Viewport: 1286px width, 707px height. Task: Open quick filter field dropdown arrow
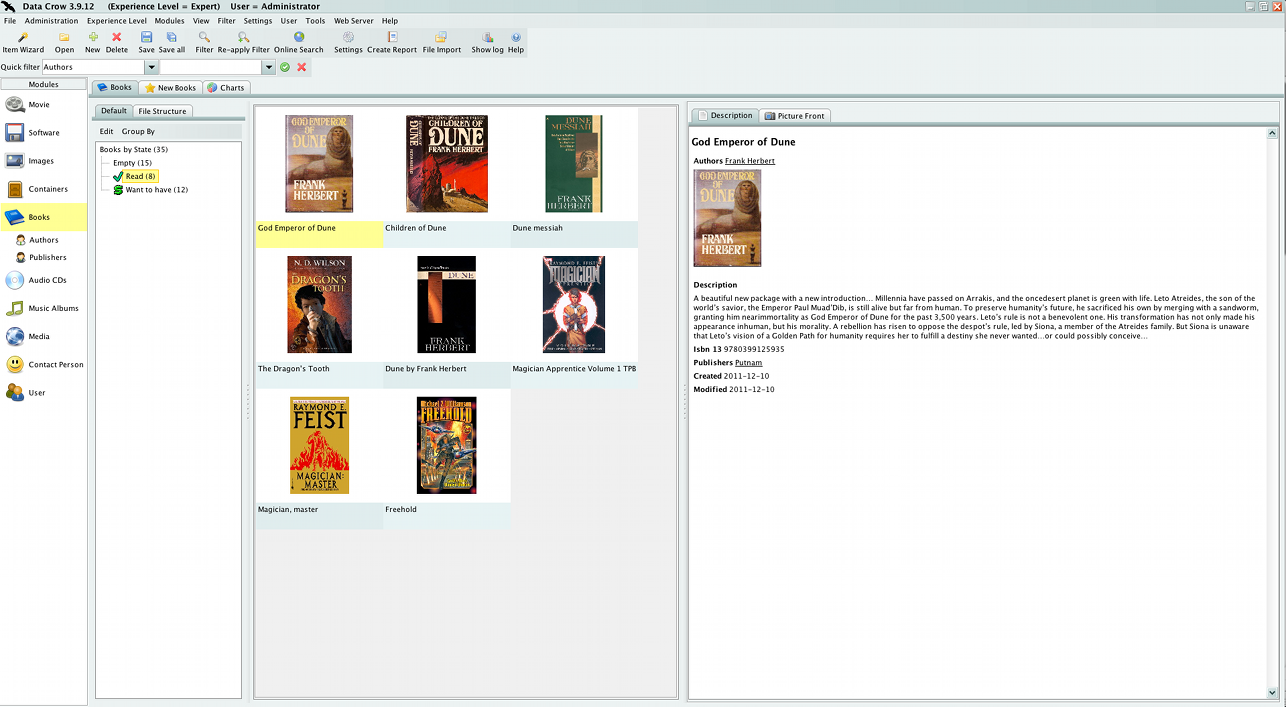tap(152, 67)
